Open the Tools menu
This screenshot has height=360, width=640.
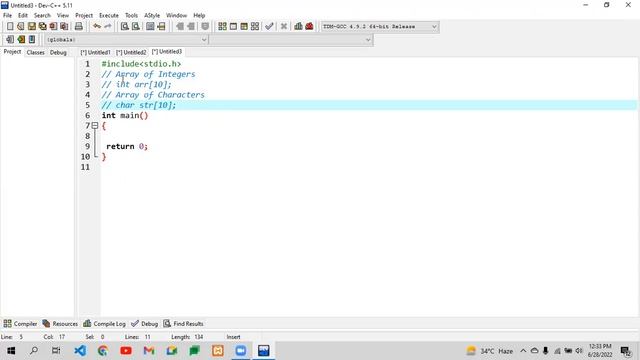click(x=131, y=16)
